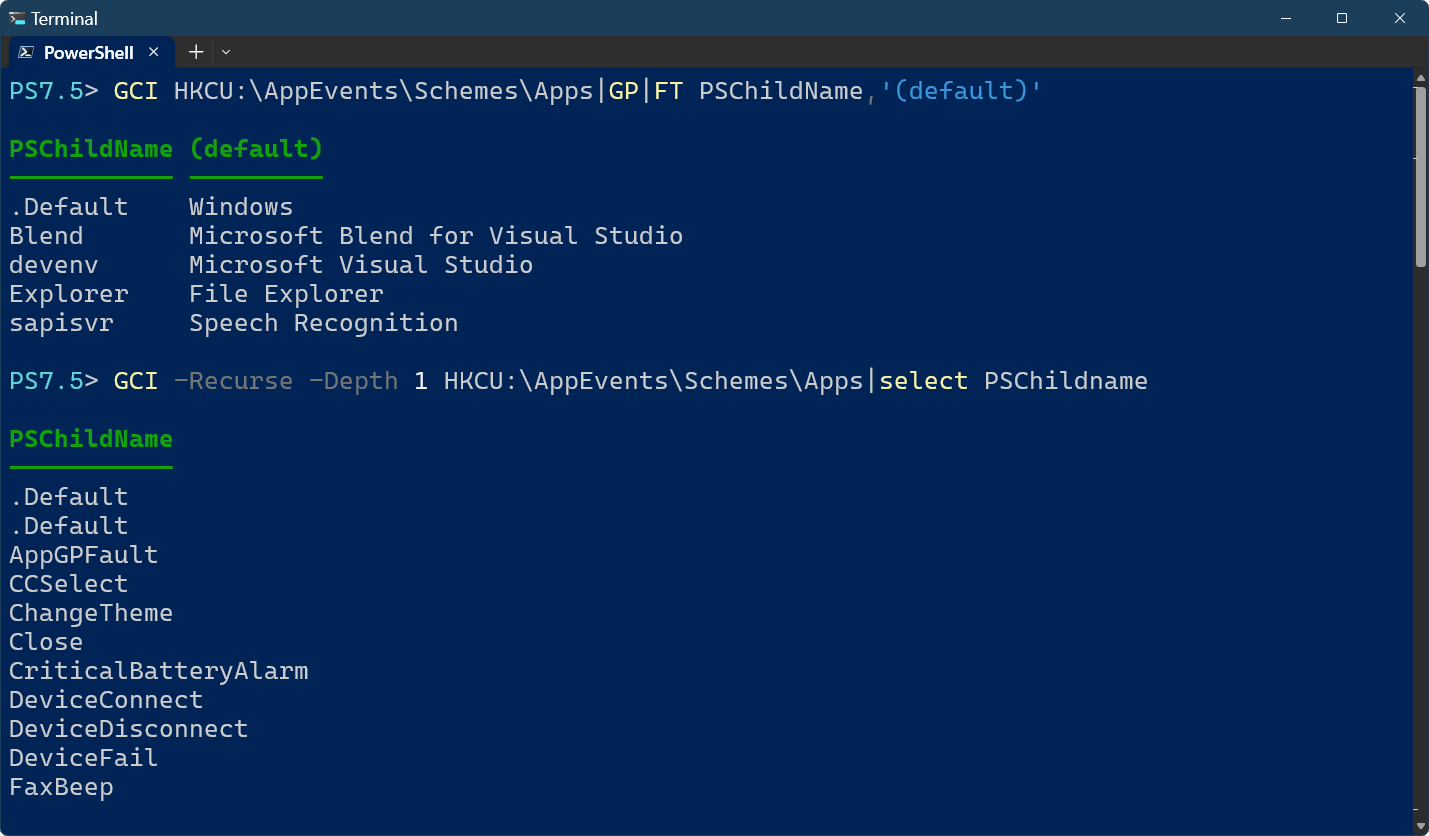1429x836 pixels.
Task: Click the scroll down arrow
Action: click(1420, 826)
